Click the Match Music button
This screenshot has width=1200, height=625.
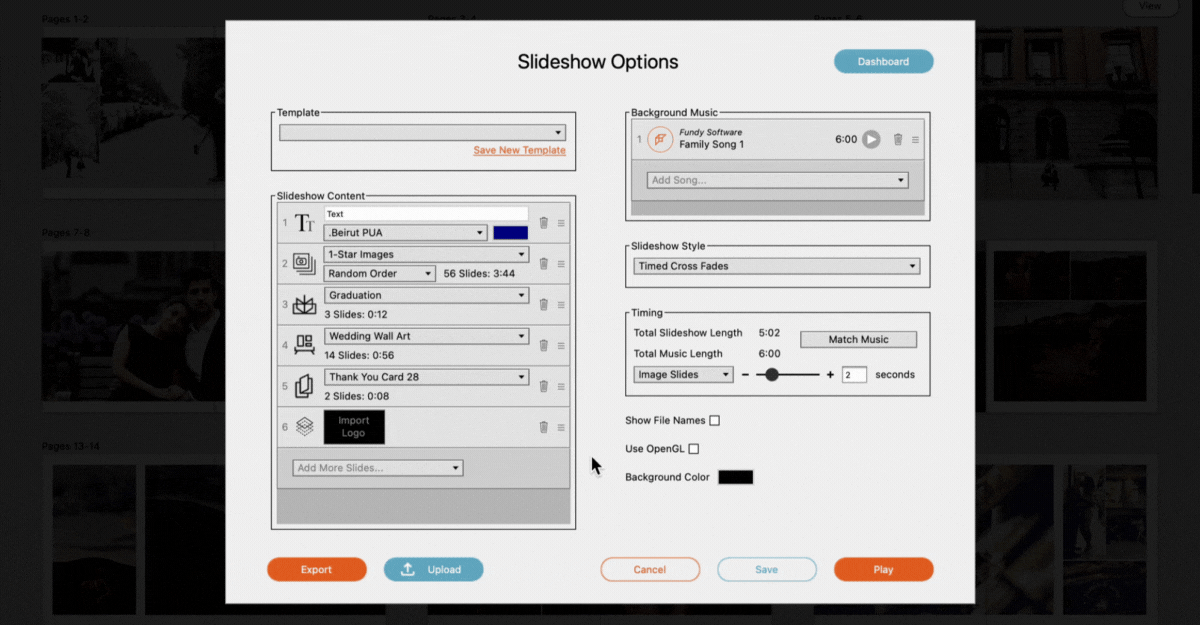[x=858, y=339]
